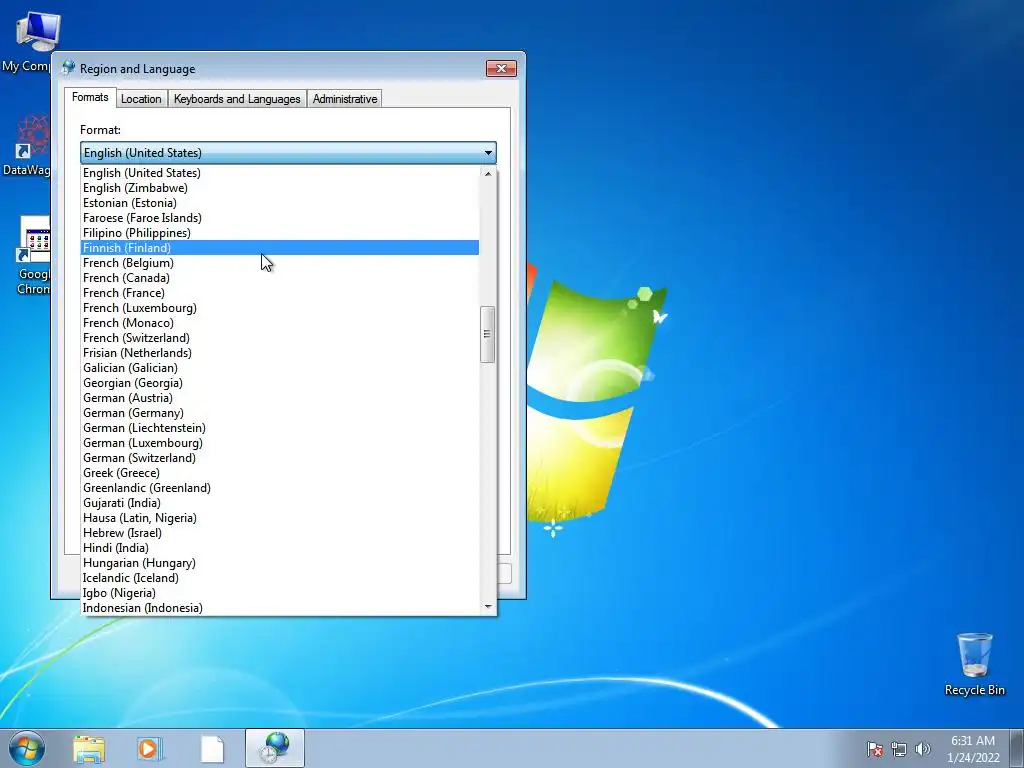Pick German (Liechtenstein)
Viewport: 1024px width, 768px height.
pyautogui.click(x=280, y=428)
